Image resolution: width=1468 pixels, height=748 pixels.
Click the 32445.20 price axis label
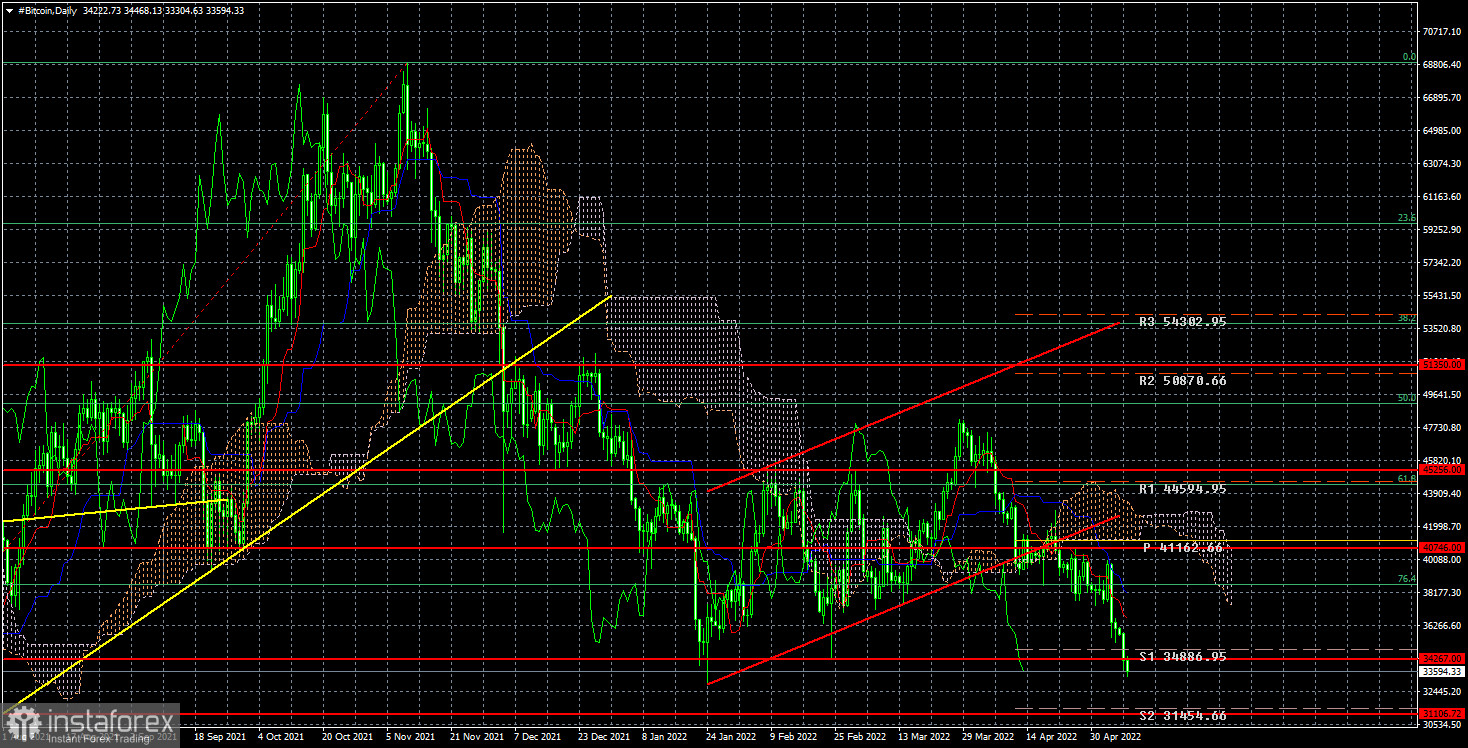tap(1444, 692)
